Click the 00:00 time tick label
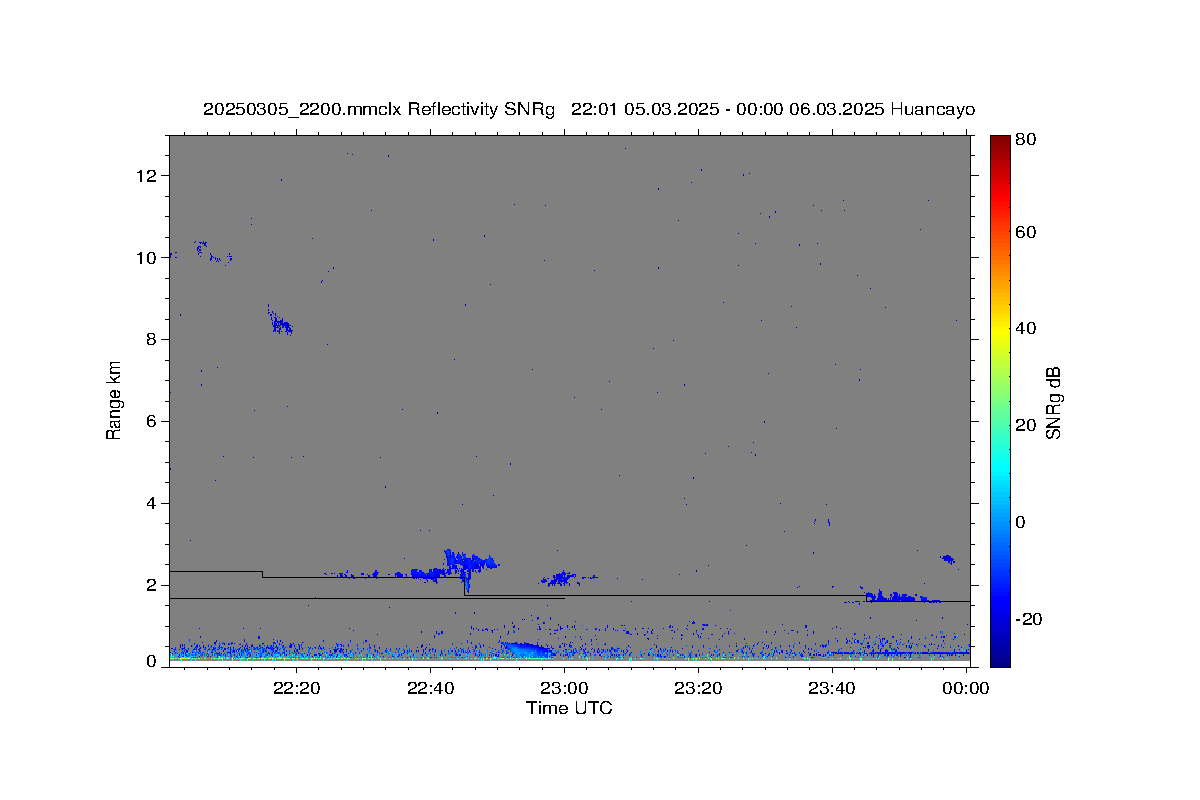The image size is (1200, 800). (965, 688)
